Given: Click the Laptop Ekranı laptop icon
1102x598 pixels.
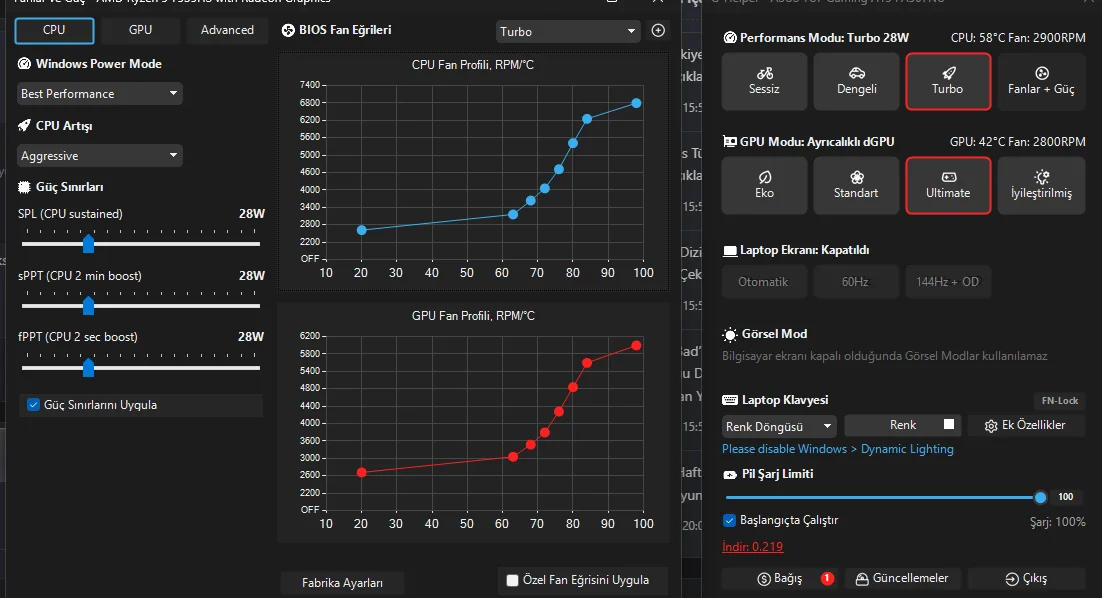Looking at the screenshot, I should 730,251.
